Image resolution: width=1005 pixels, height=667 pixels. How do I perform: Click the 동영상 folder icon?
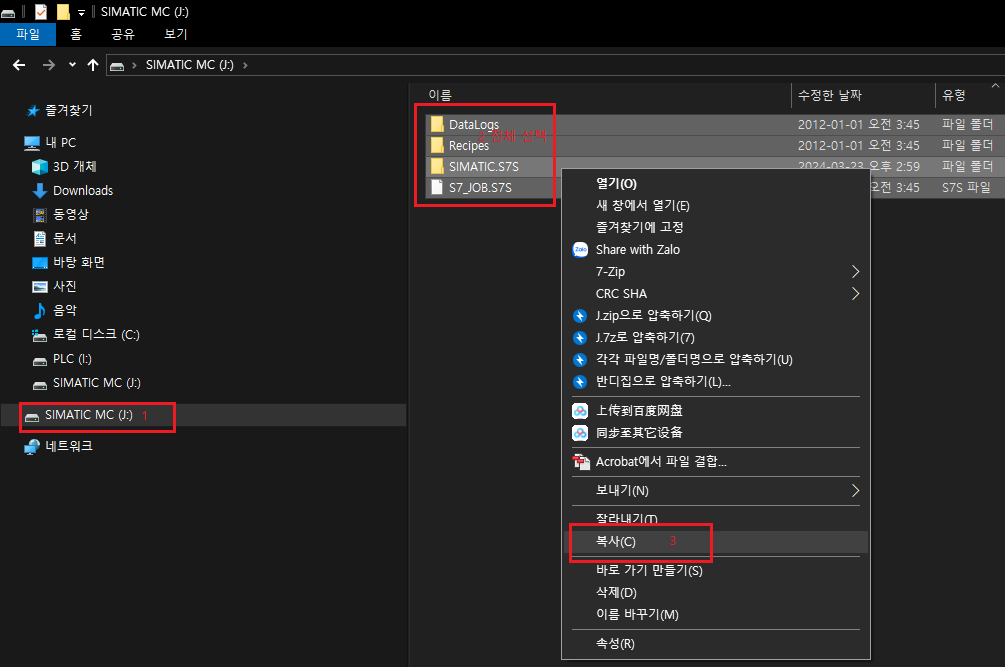click(40, 215)
